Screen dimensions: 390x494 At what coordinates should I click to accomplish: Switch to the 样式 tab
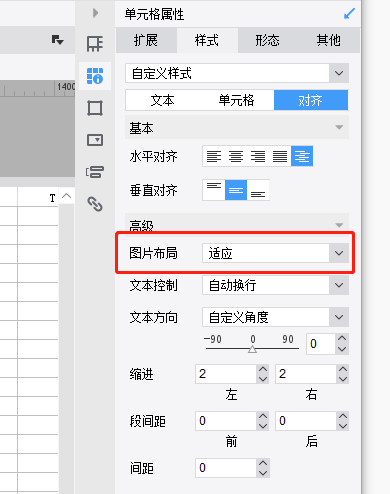click(x=207, y=40)
